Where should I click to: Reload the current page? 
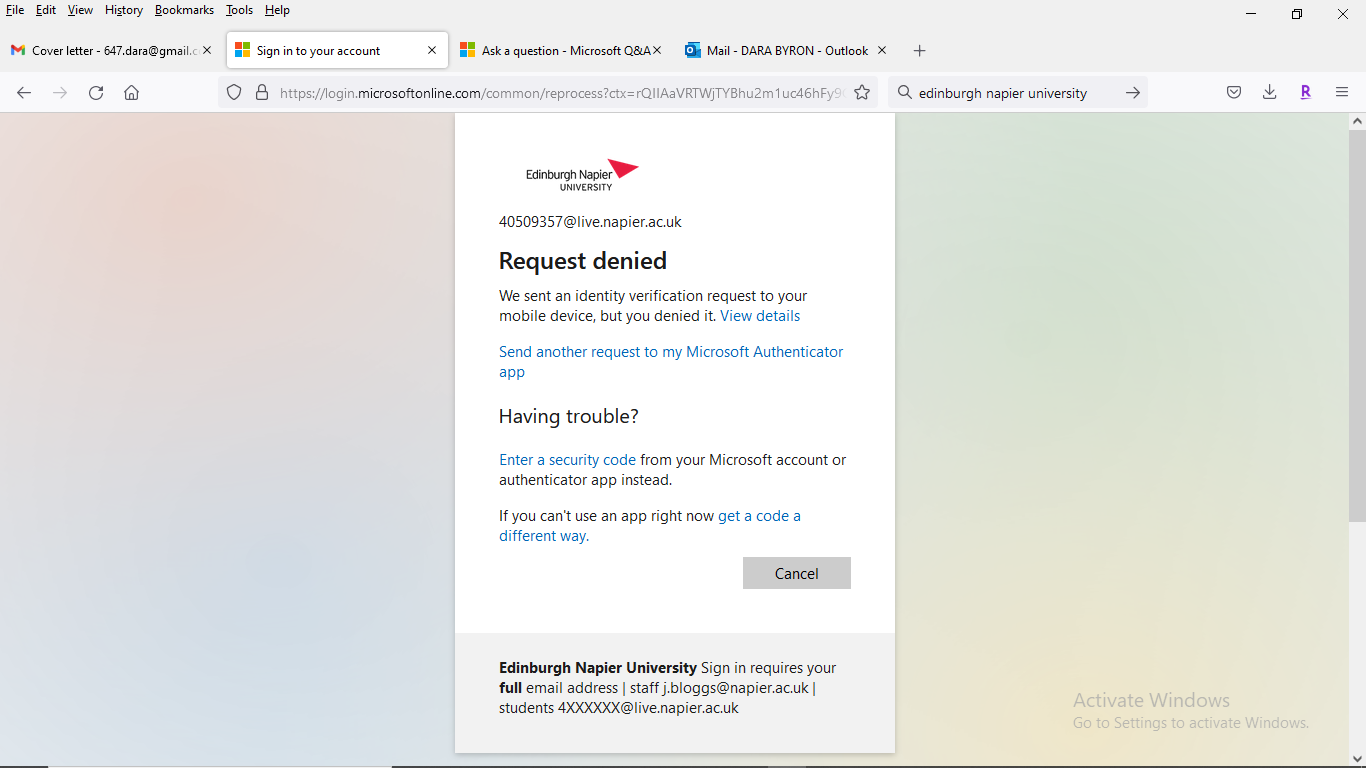click(95, 92)
